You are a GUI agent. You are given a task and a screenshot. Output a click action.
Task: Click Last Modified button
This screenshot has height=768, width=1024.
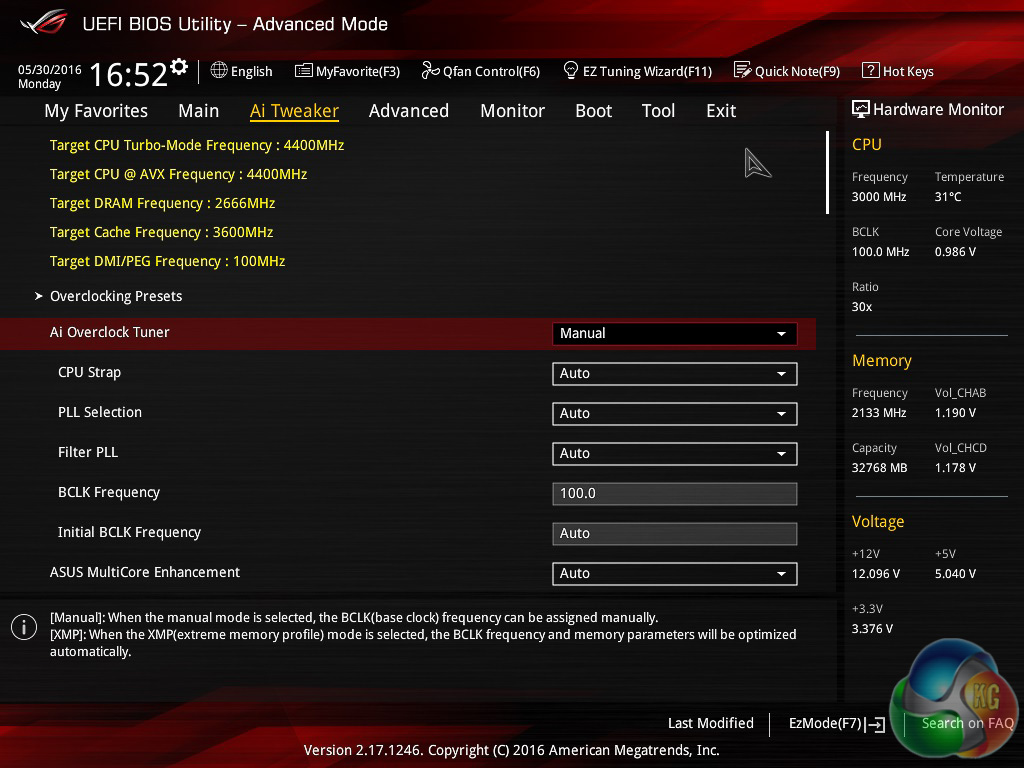(711, 724)
